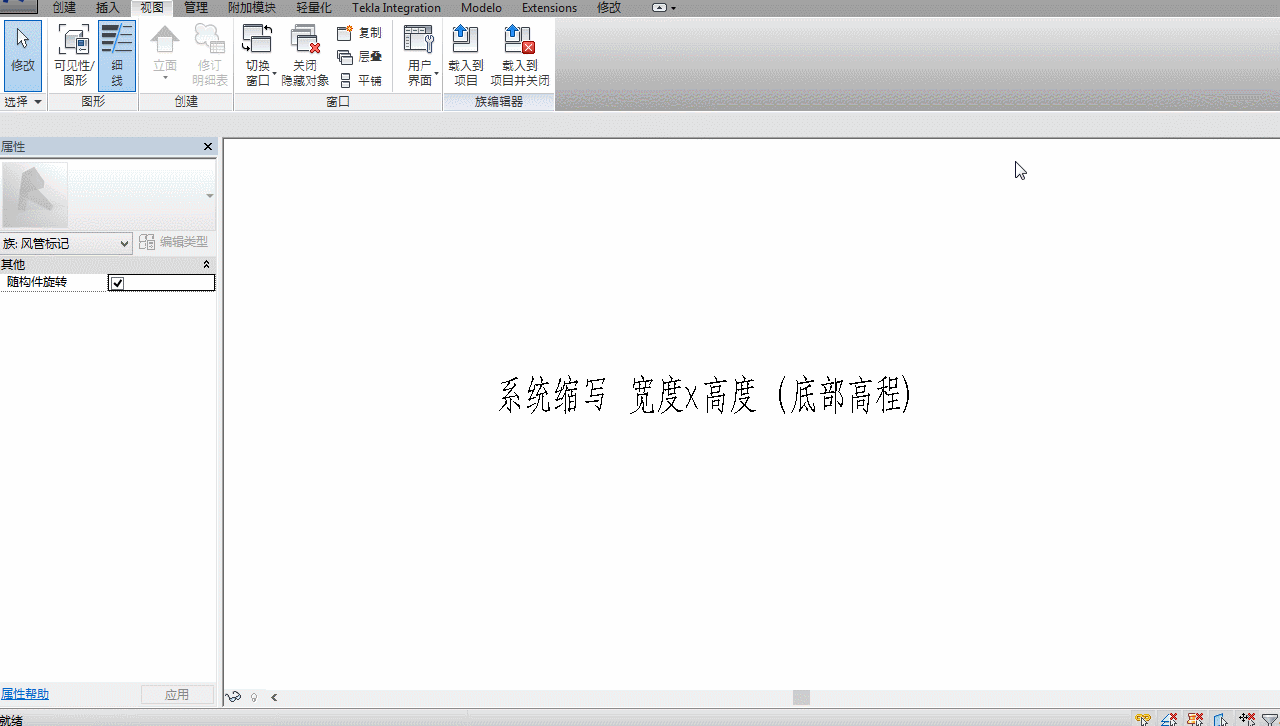Click the selection filter funnel icon
This screenshot has width=1280, height=726.
coord(1270,719)
